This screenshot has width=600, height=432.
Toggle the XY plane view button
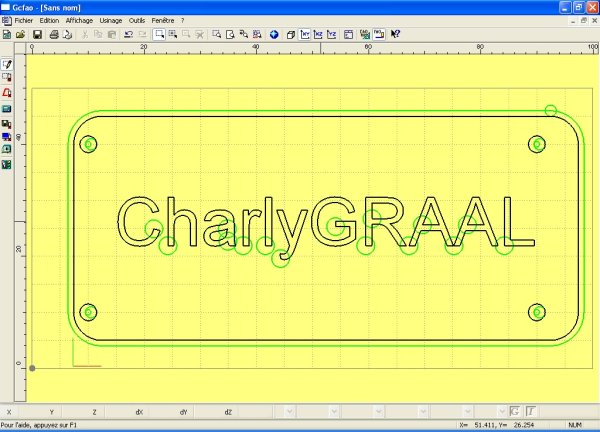305,34
